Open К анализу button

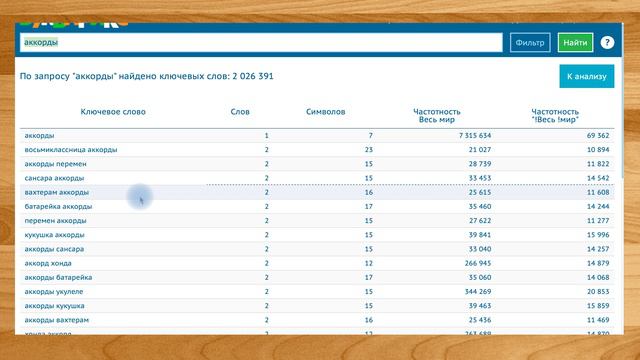(587, 76)
